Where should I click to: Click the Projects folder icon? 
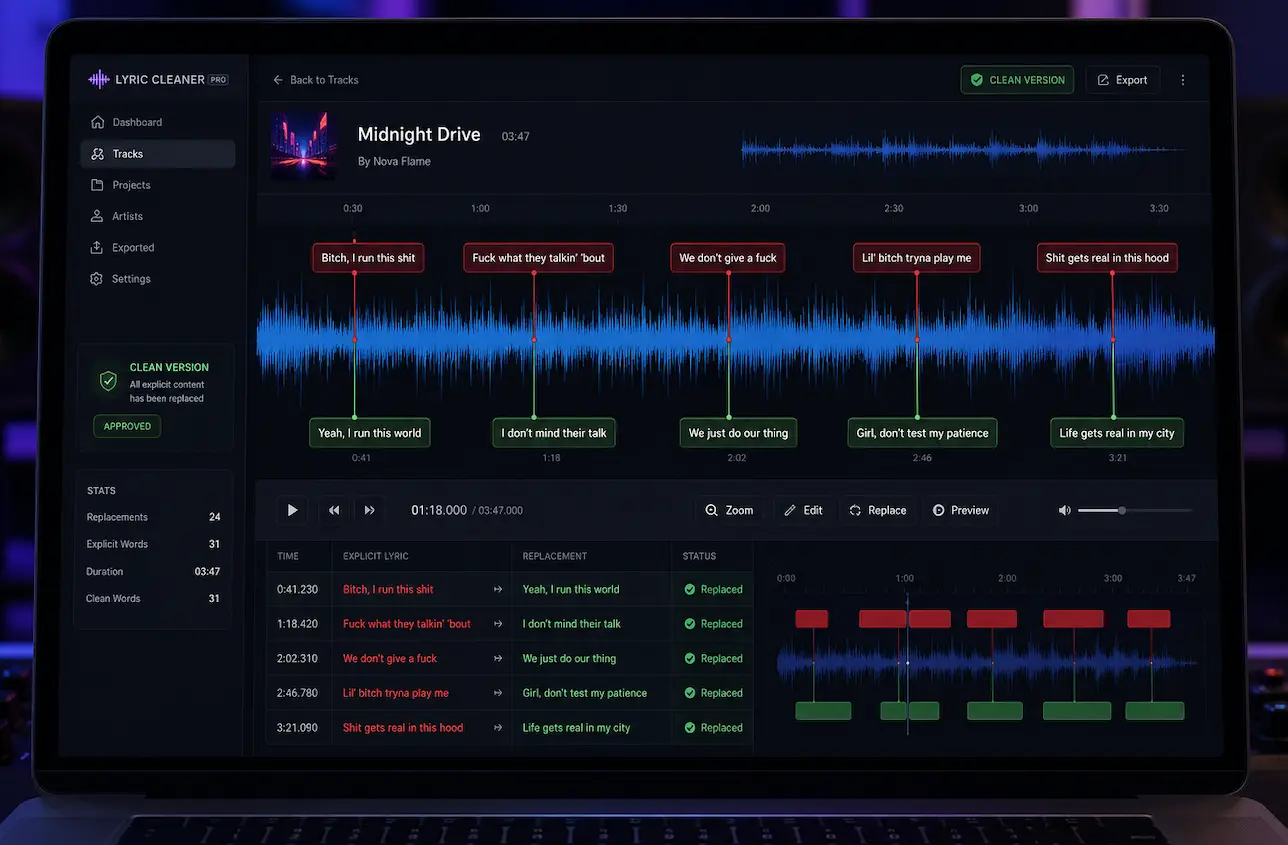97,185
